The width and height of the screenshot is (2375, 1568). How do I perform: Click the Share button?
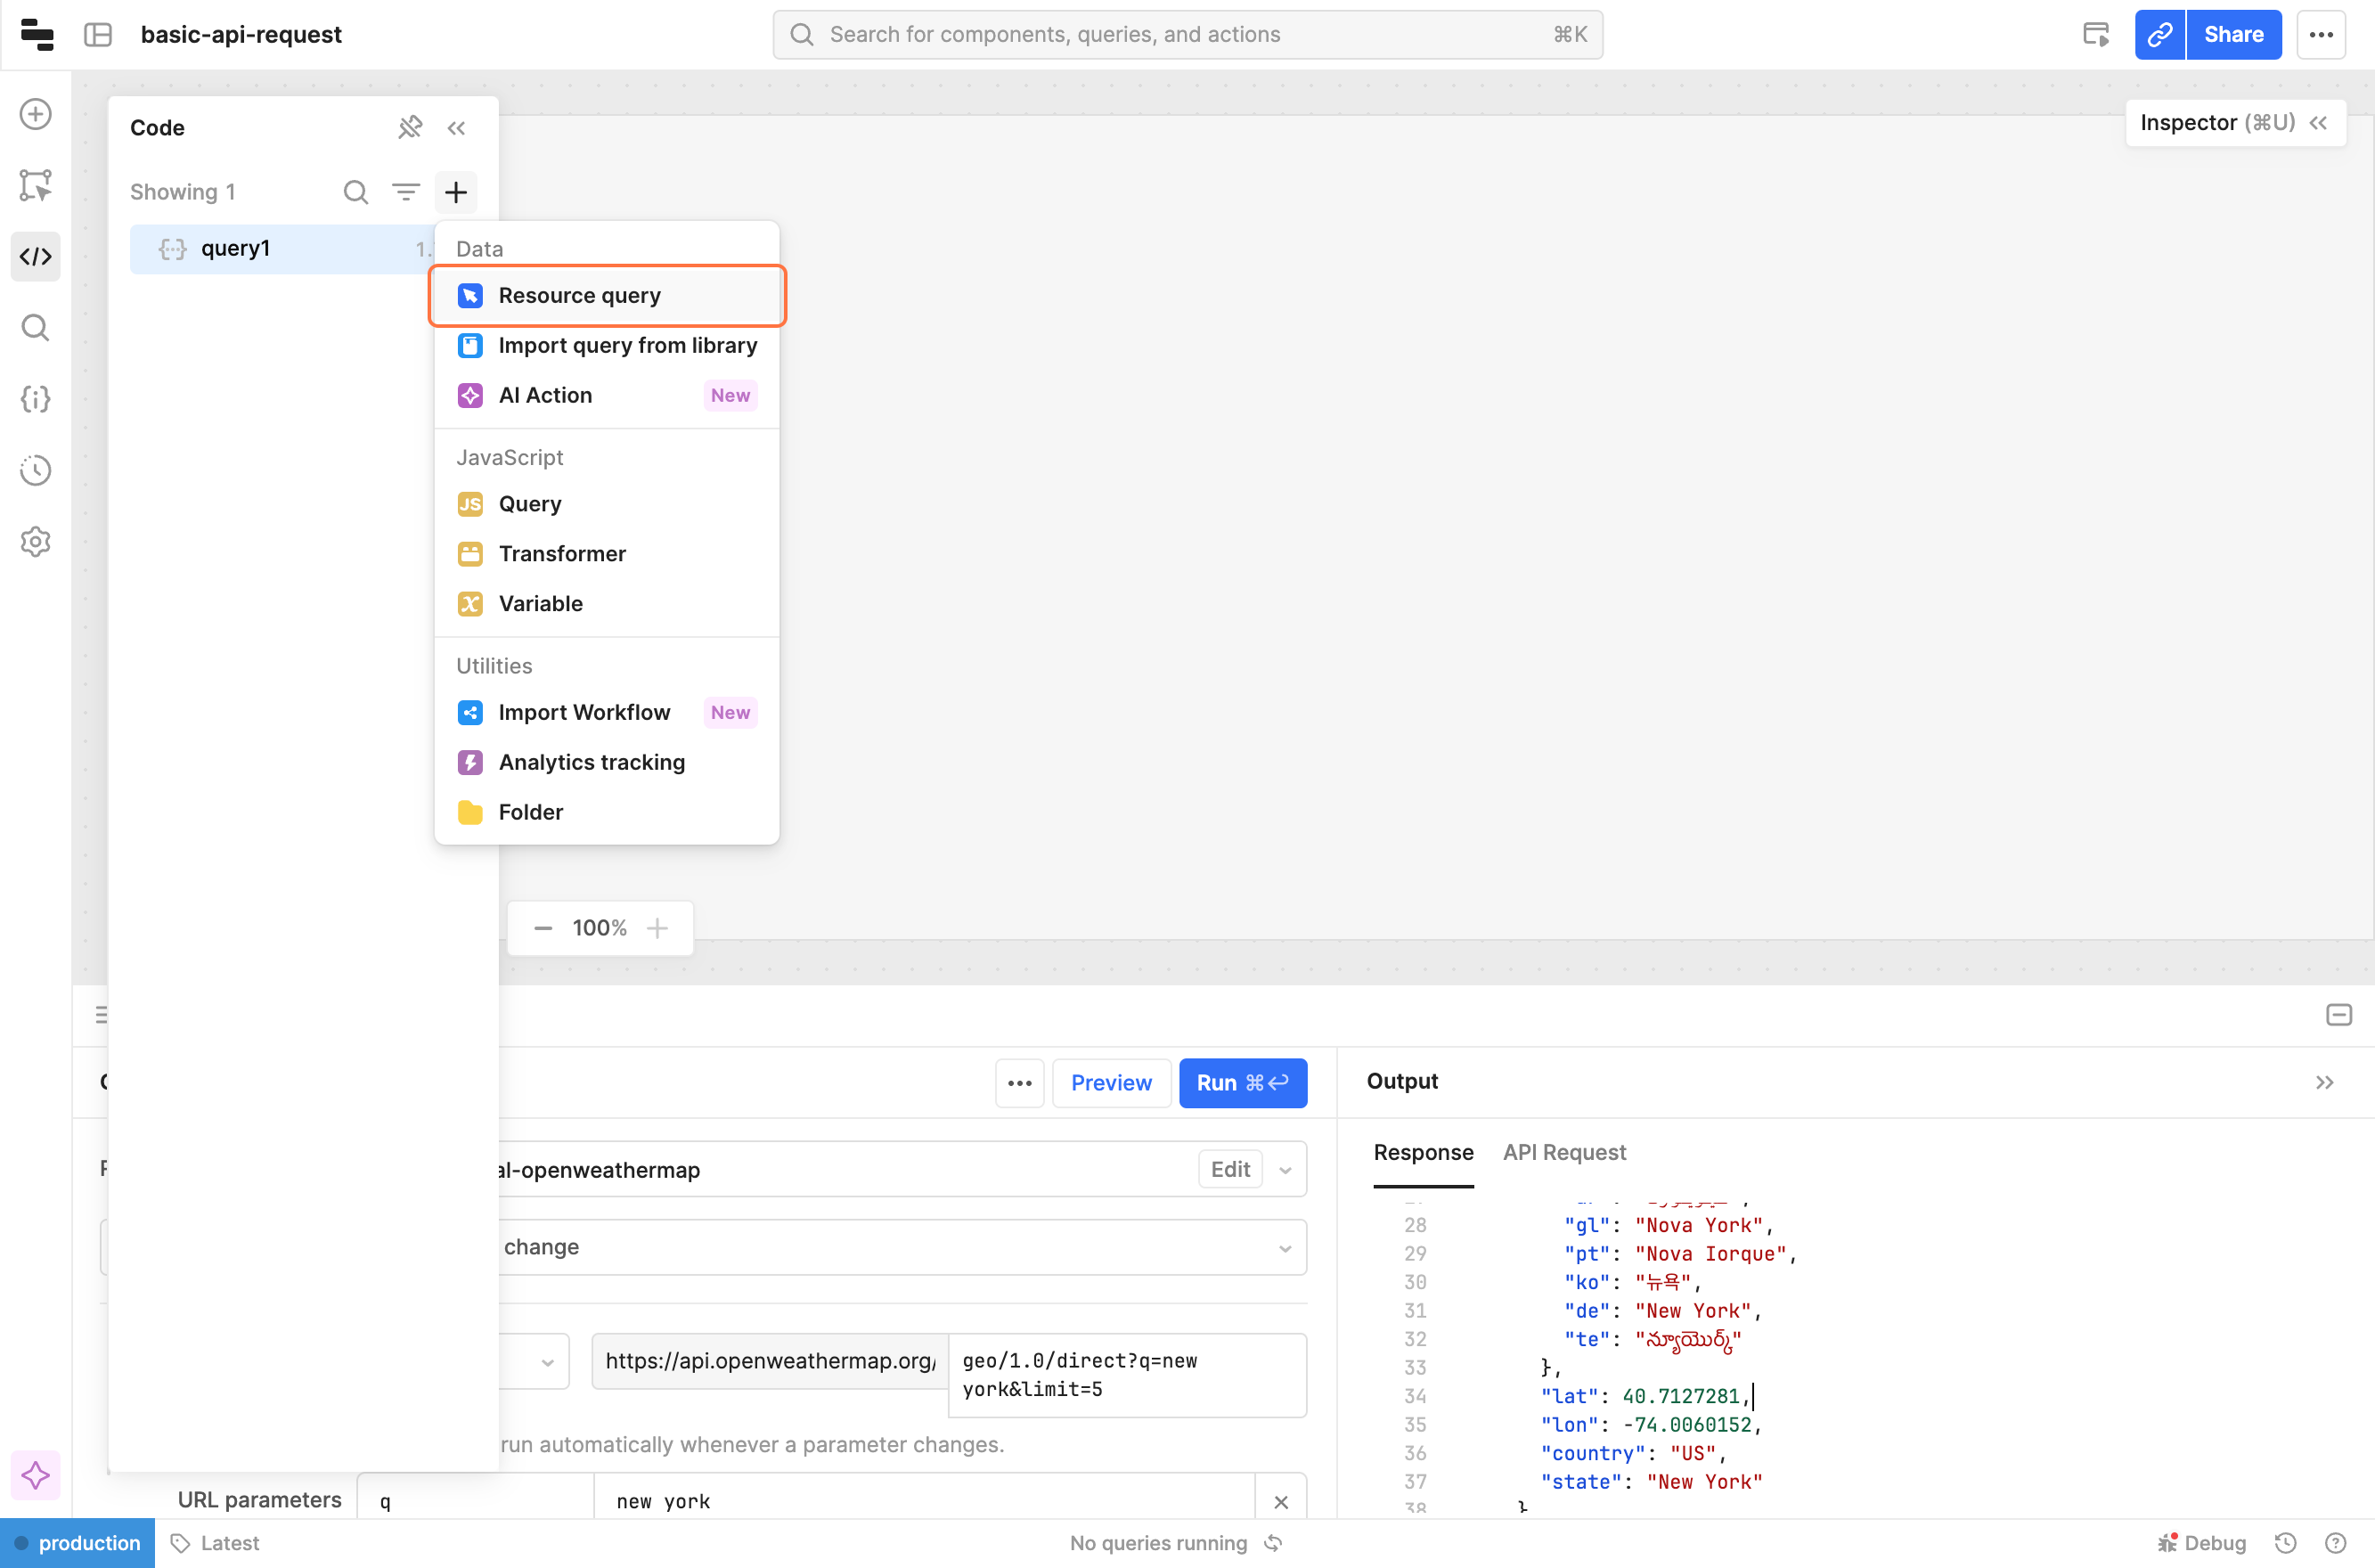coord(2233,35)
